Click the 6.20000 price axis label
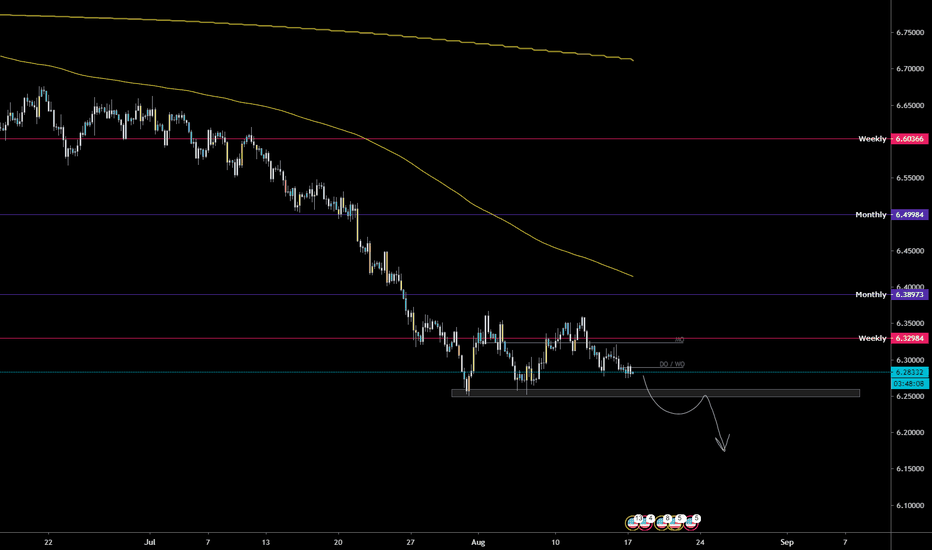Viewport: 932px width, 550px height. pos(910,432)
